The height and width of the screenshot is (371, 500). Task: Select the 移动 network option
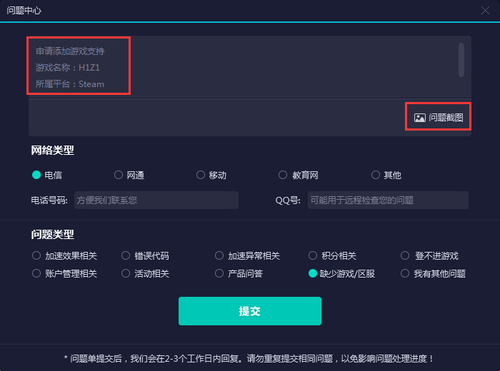pyautogui.click(x=200, y=175)
